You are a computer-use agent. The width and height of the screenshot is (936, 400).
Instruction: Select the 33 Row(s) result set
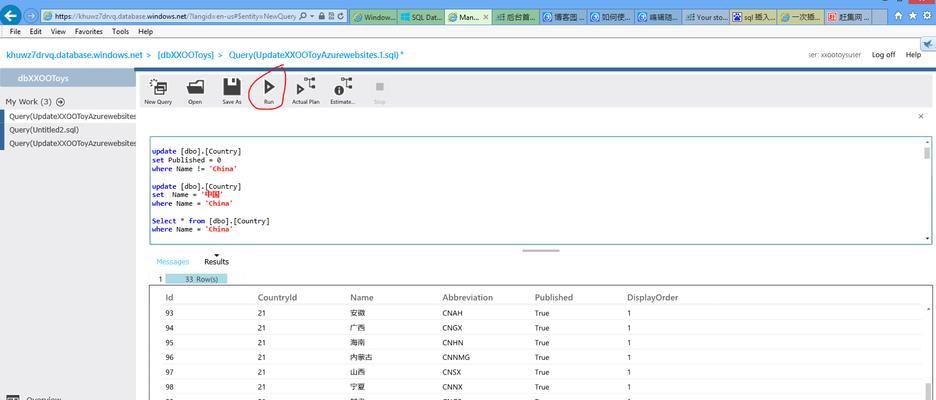click(196, 279)
